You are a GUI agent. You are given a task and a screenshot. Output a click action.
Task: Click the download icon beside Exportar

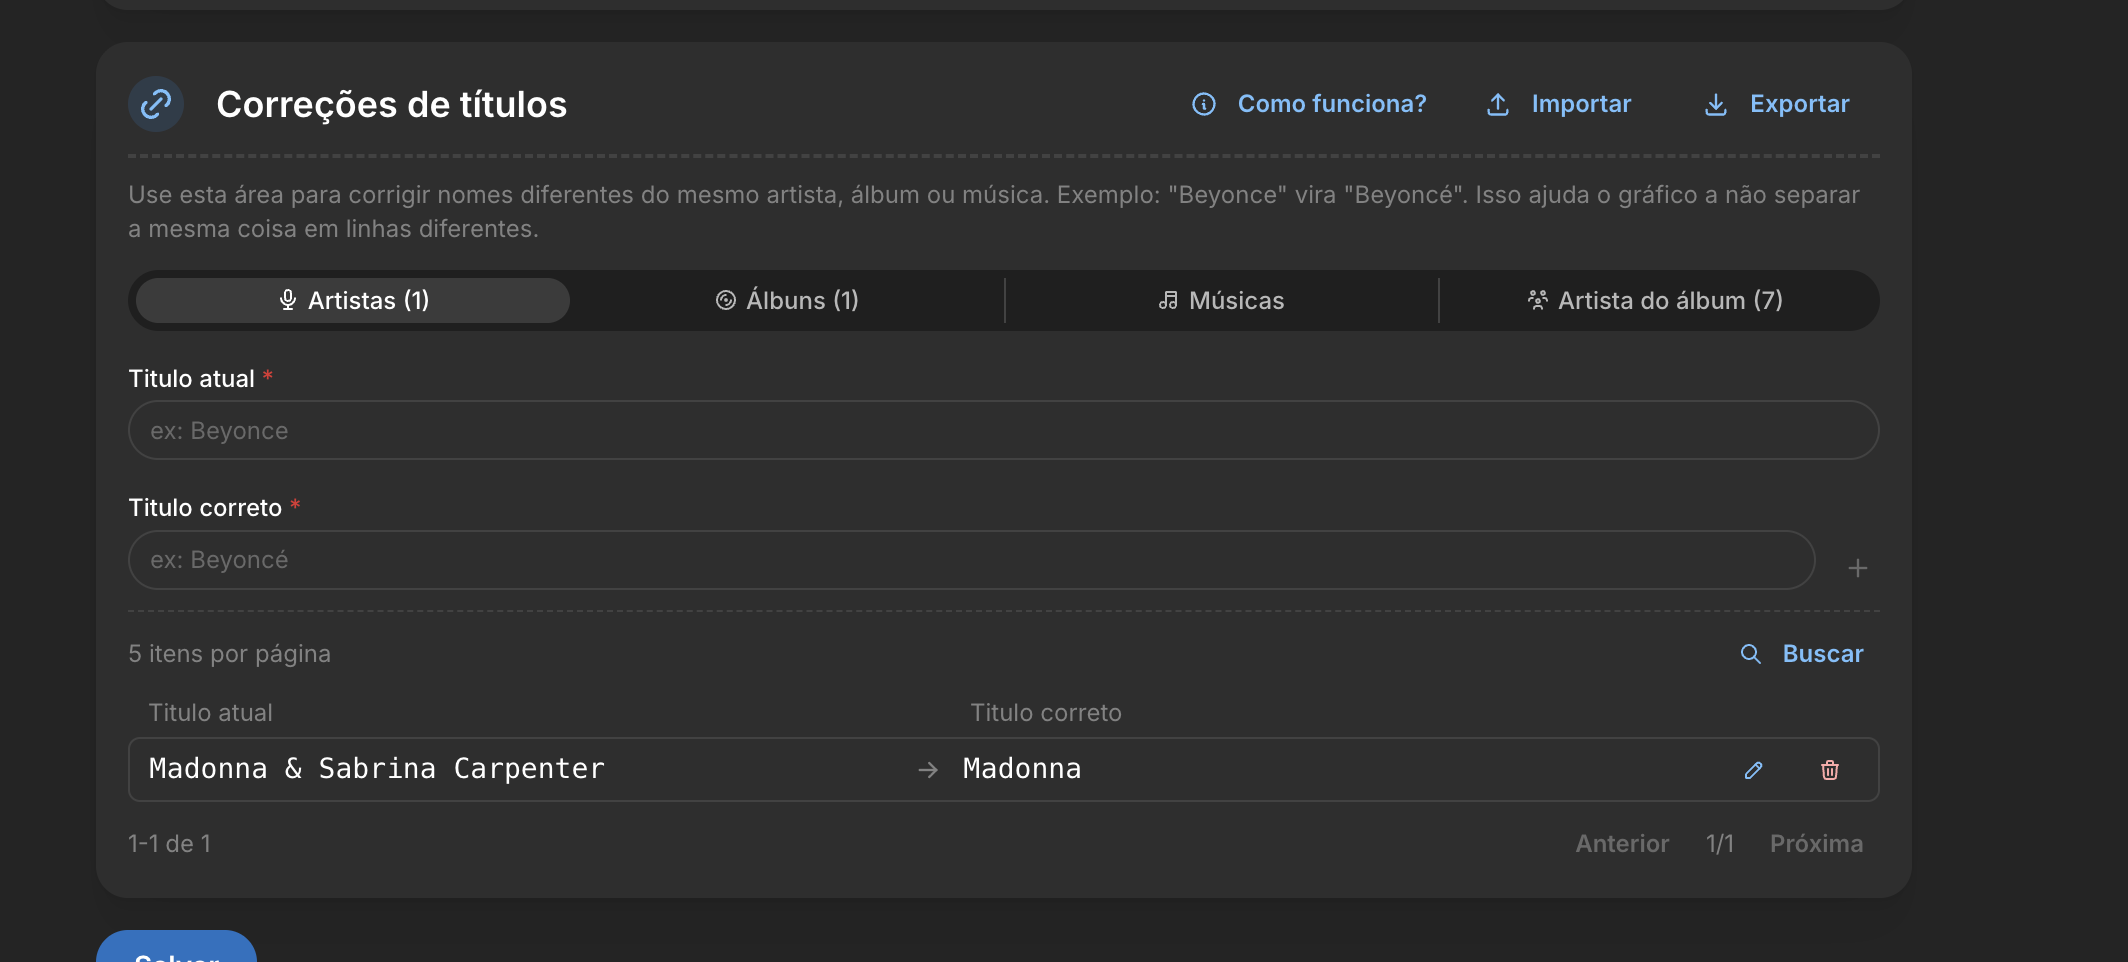point(1716,104)
